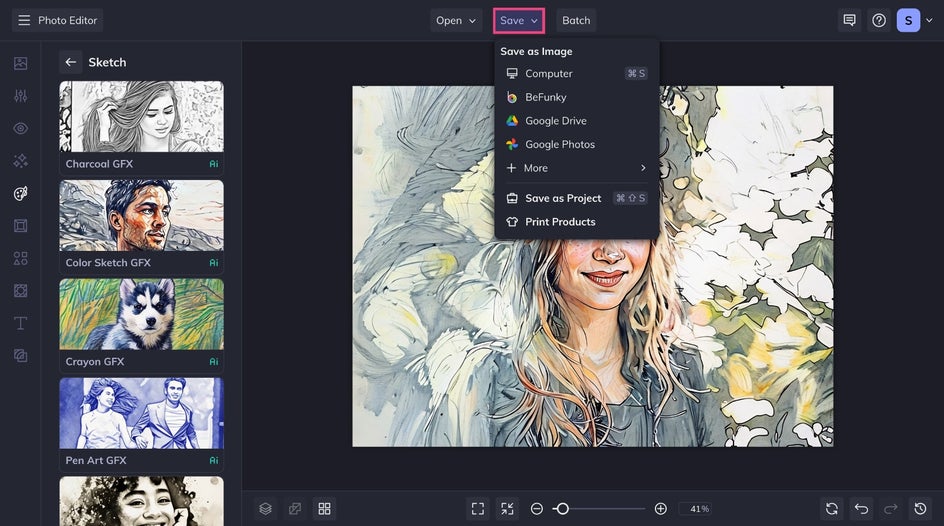This screenshot has height=526, width=944.
Task: Open the Edit adjustments sliders icon
Action: (20, 96)
